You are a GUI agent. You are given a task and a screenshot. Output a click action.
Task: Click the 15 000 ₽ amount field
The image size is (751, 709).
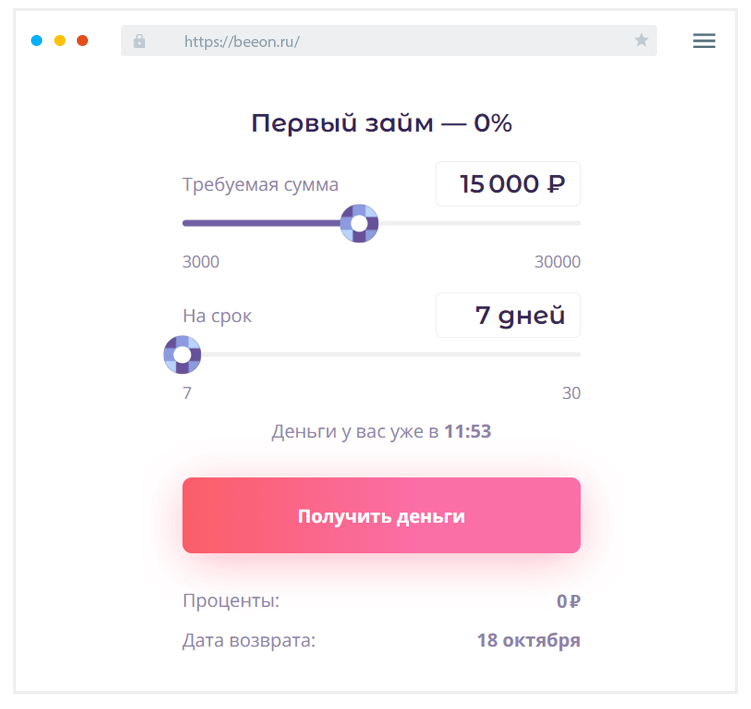pos(508,185)
